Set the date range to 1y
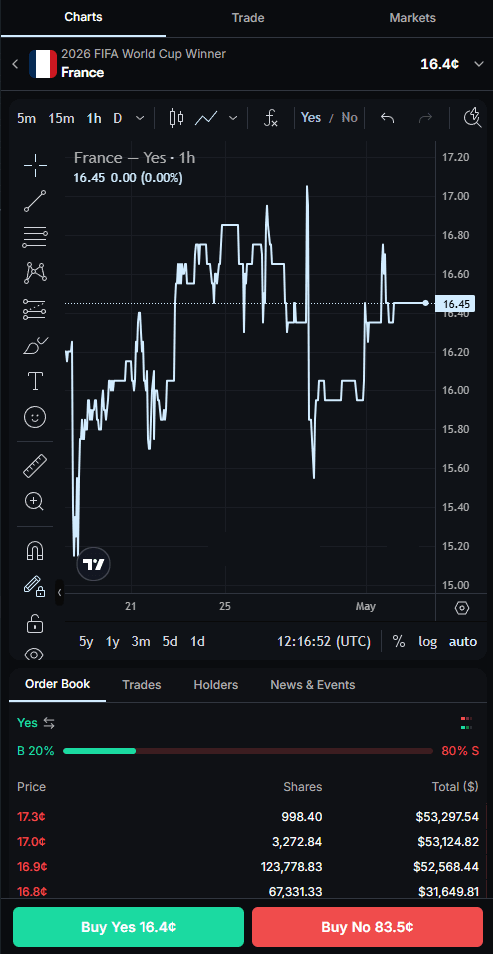 click(113, 641)
